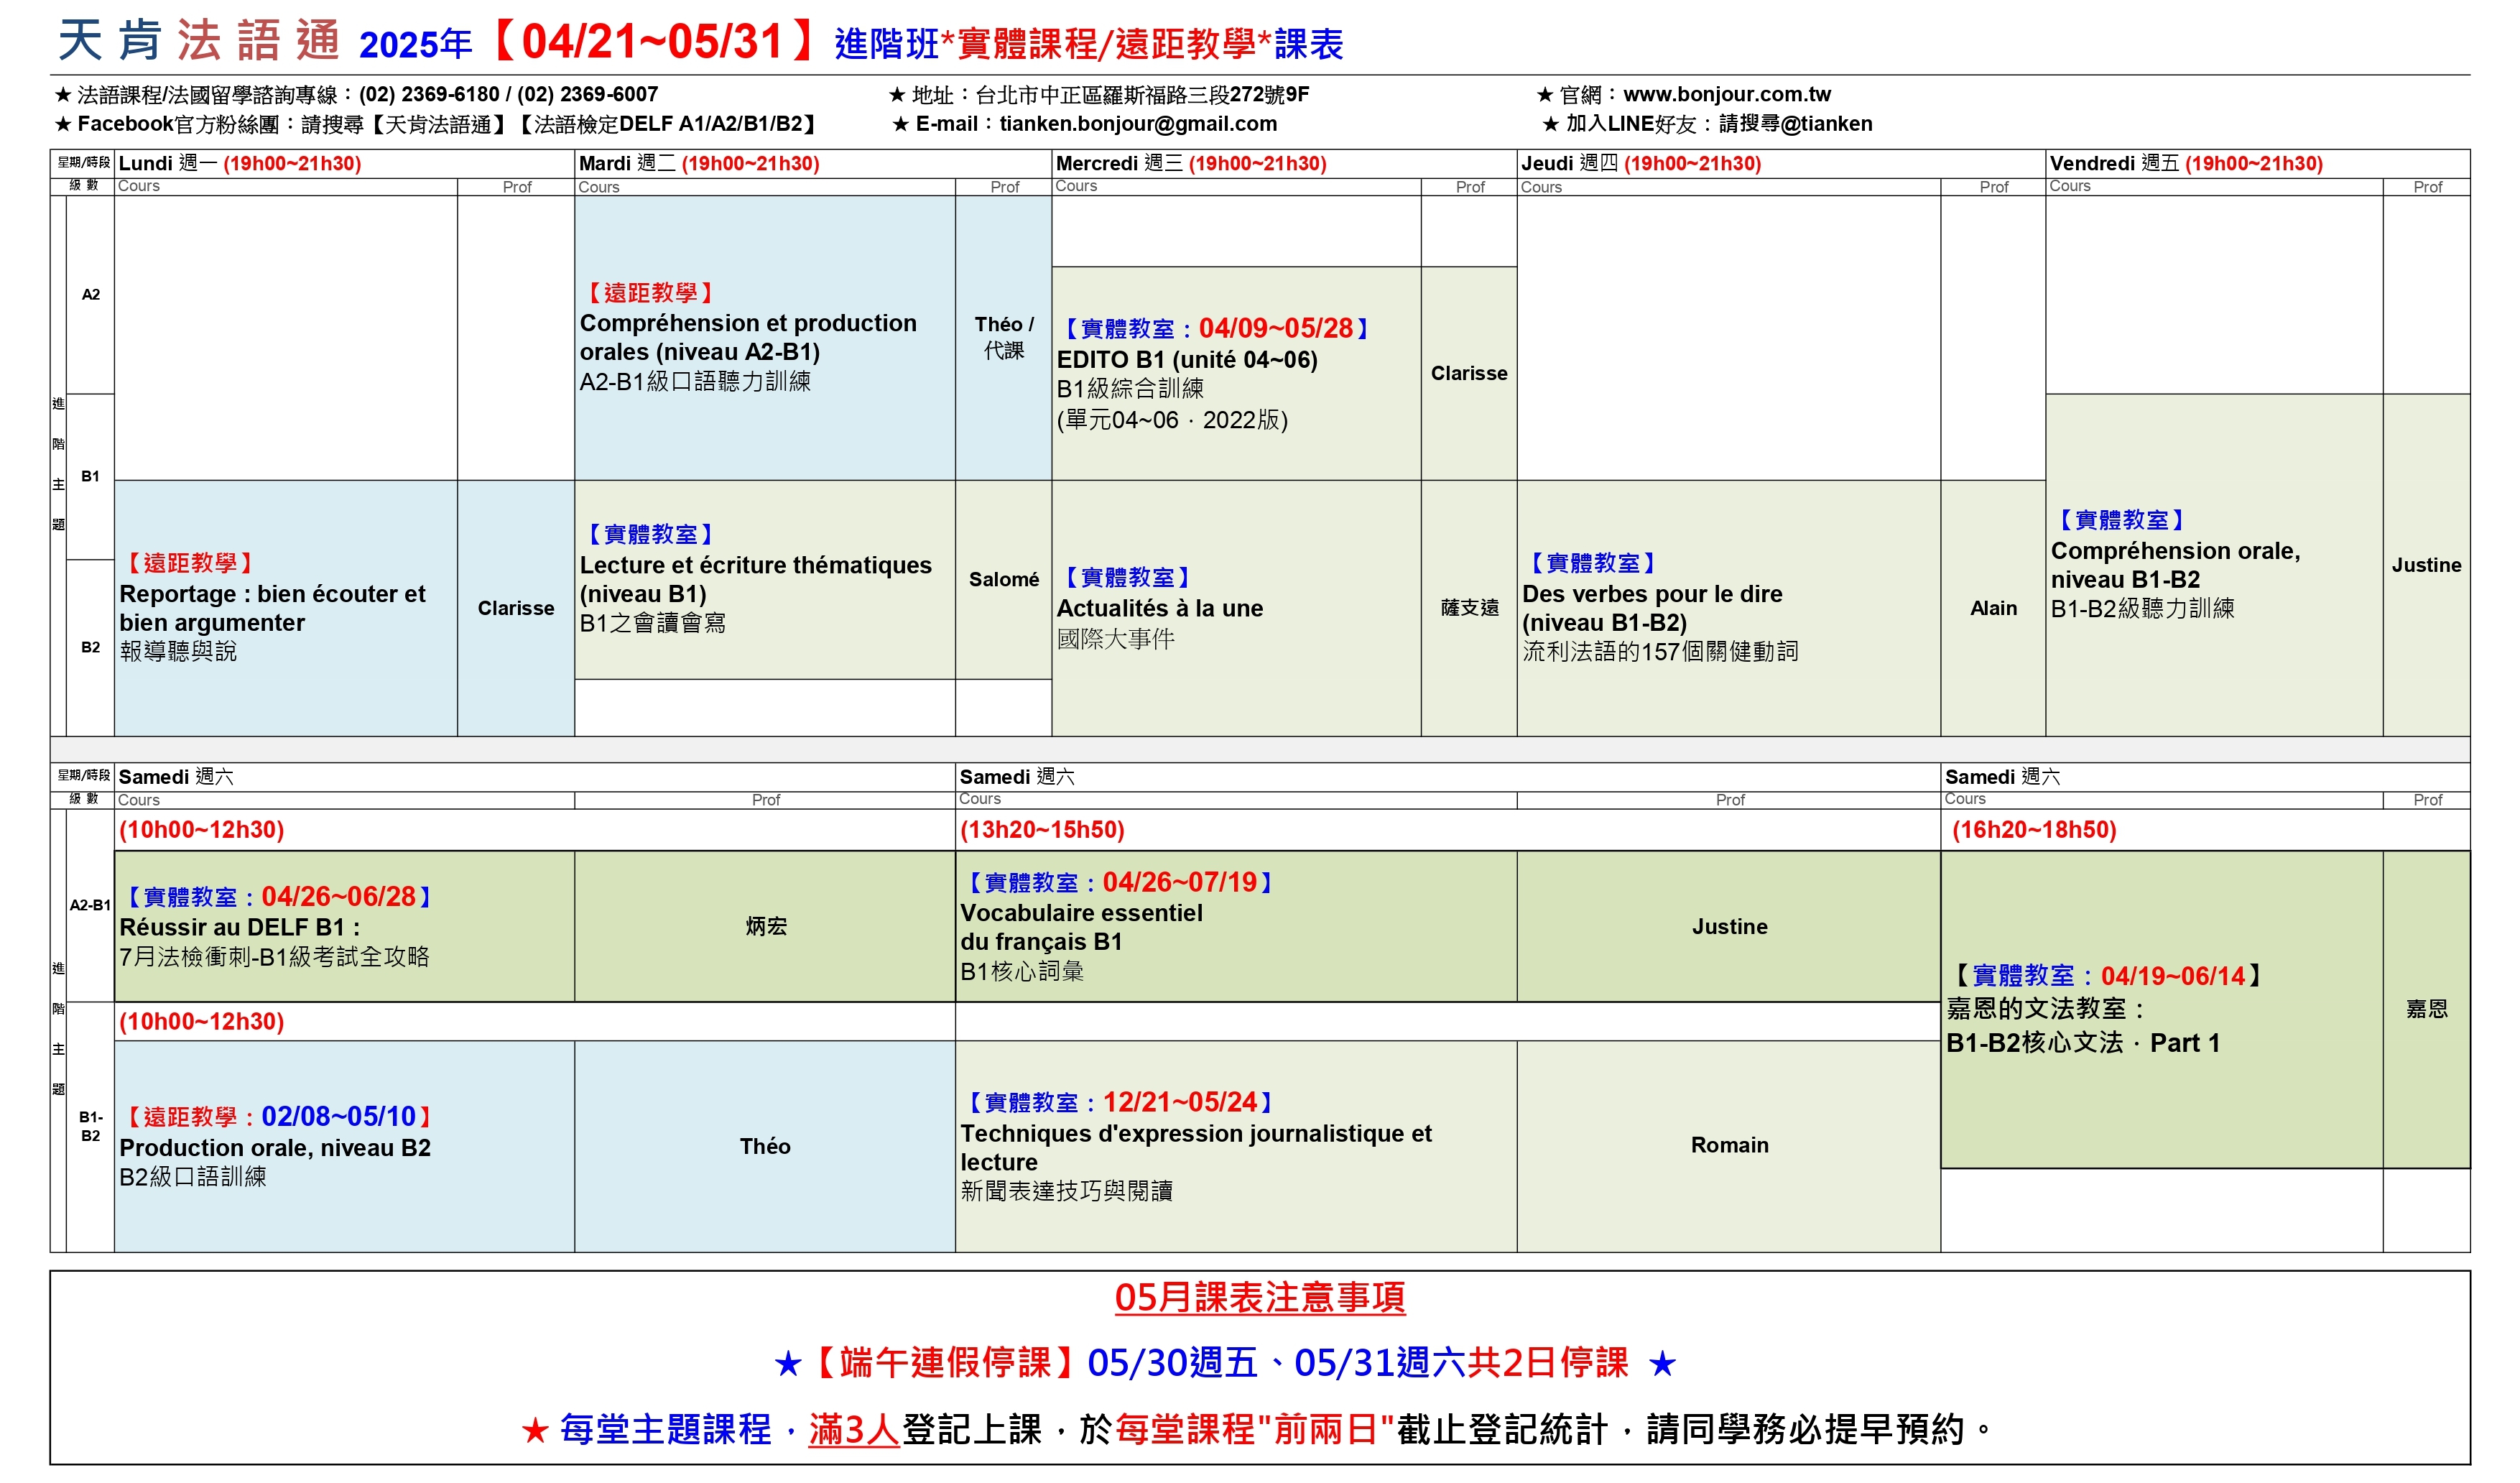
Task: Select the Mardi 週二 column header
Action: point(813,163)
